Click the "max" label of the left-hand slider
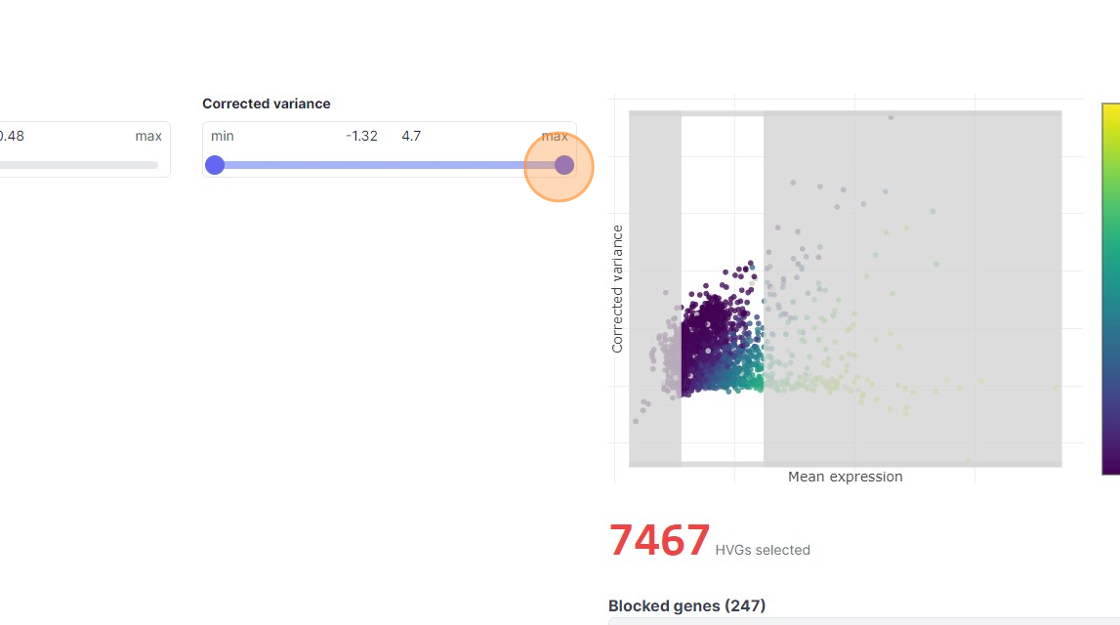 (x=148, y=136)
